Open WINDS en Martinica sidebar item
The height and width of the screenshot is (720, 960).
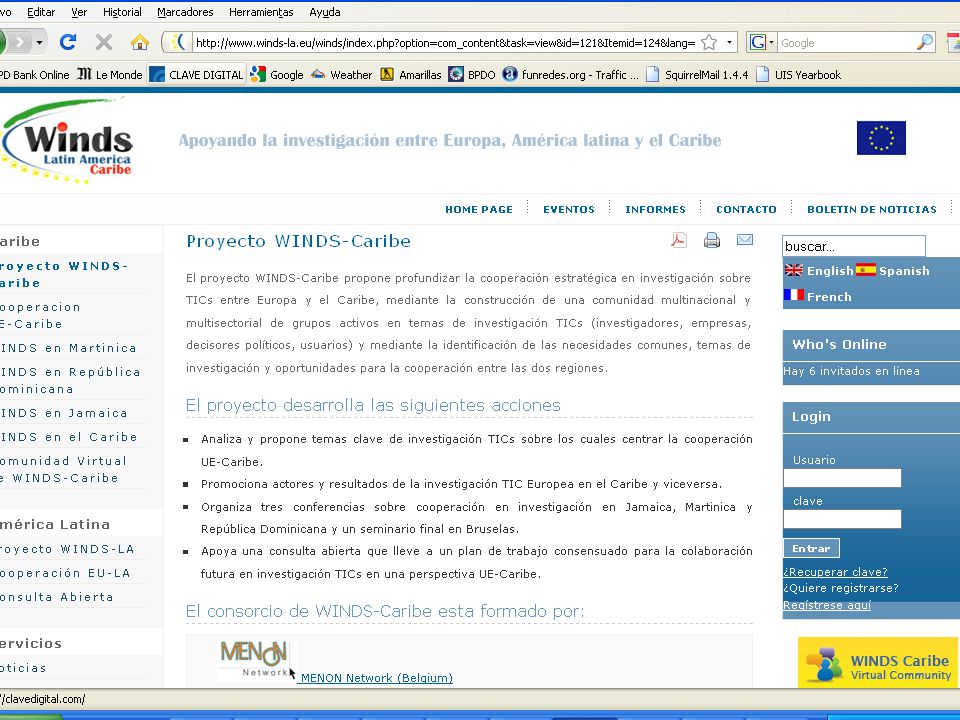(69, 348)
